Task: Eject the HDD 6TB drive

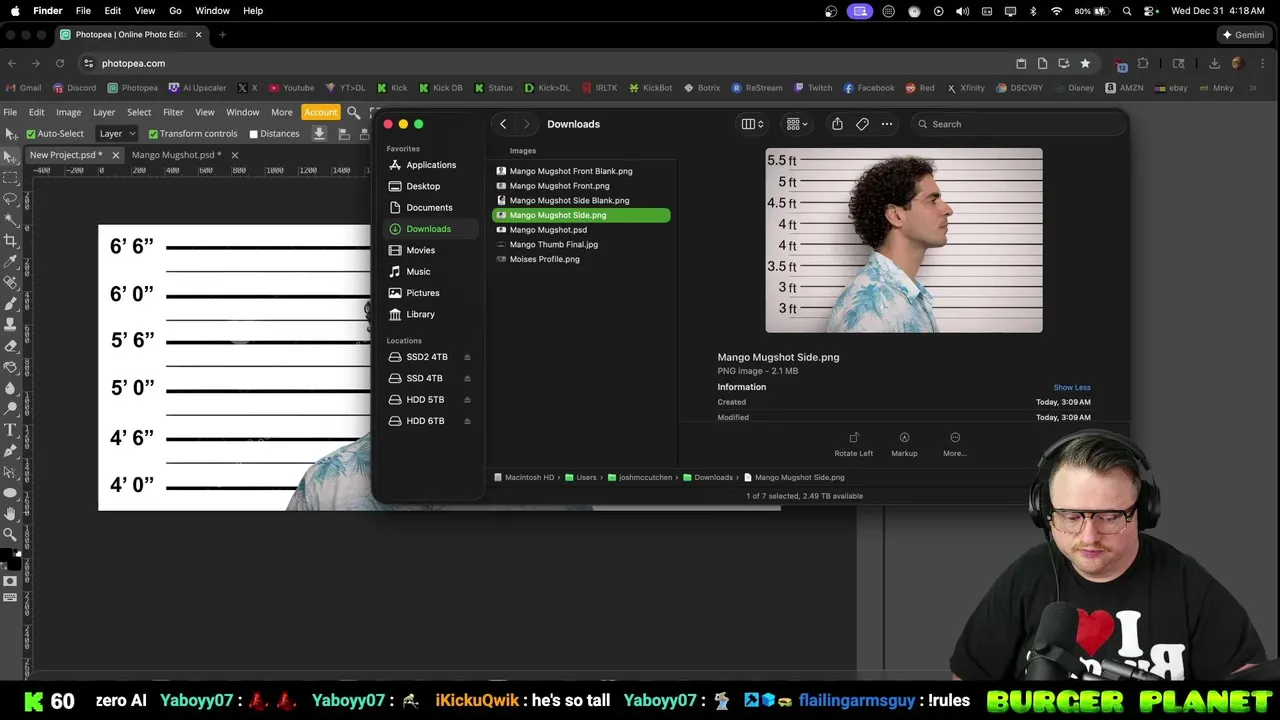Action: (467, 421)
